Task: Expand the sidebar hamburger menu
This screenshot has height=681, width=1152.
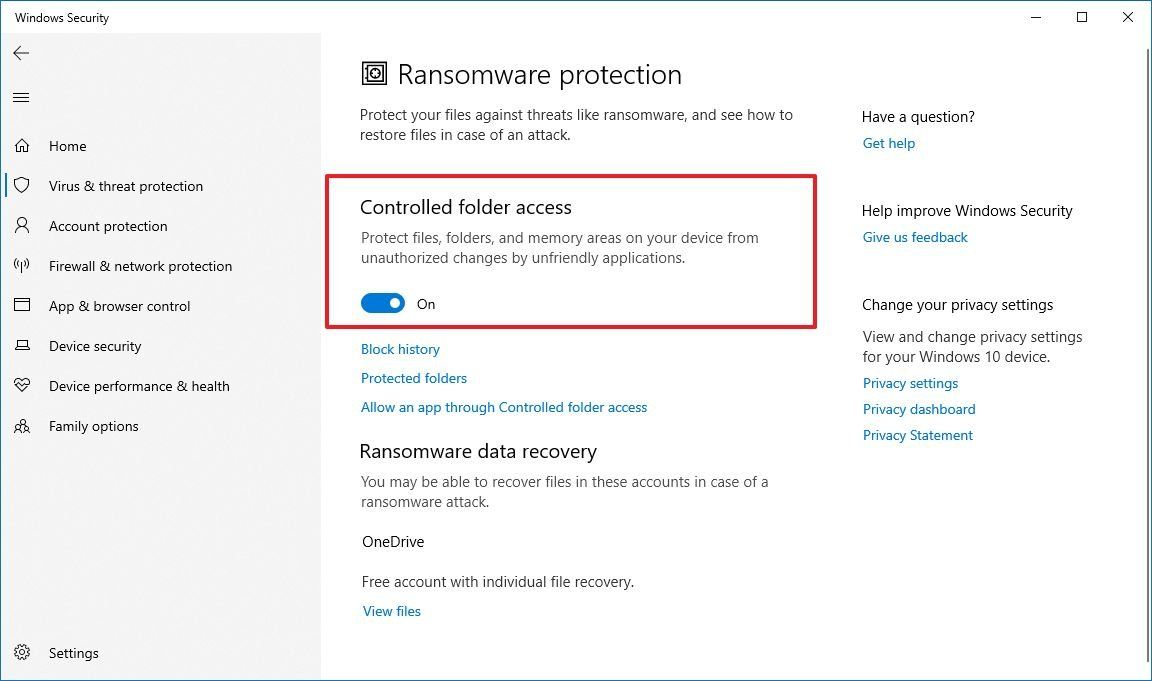Action: 21,97
